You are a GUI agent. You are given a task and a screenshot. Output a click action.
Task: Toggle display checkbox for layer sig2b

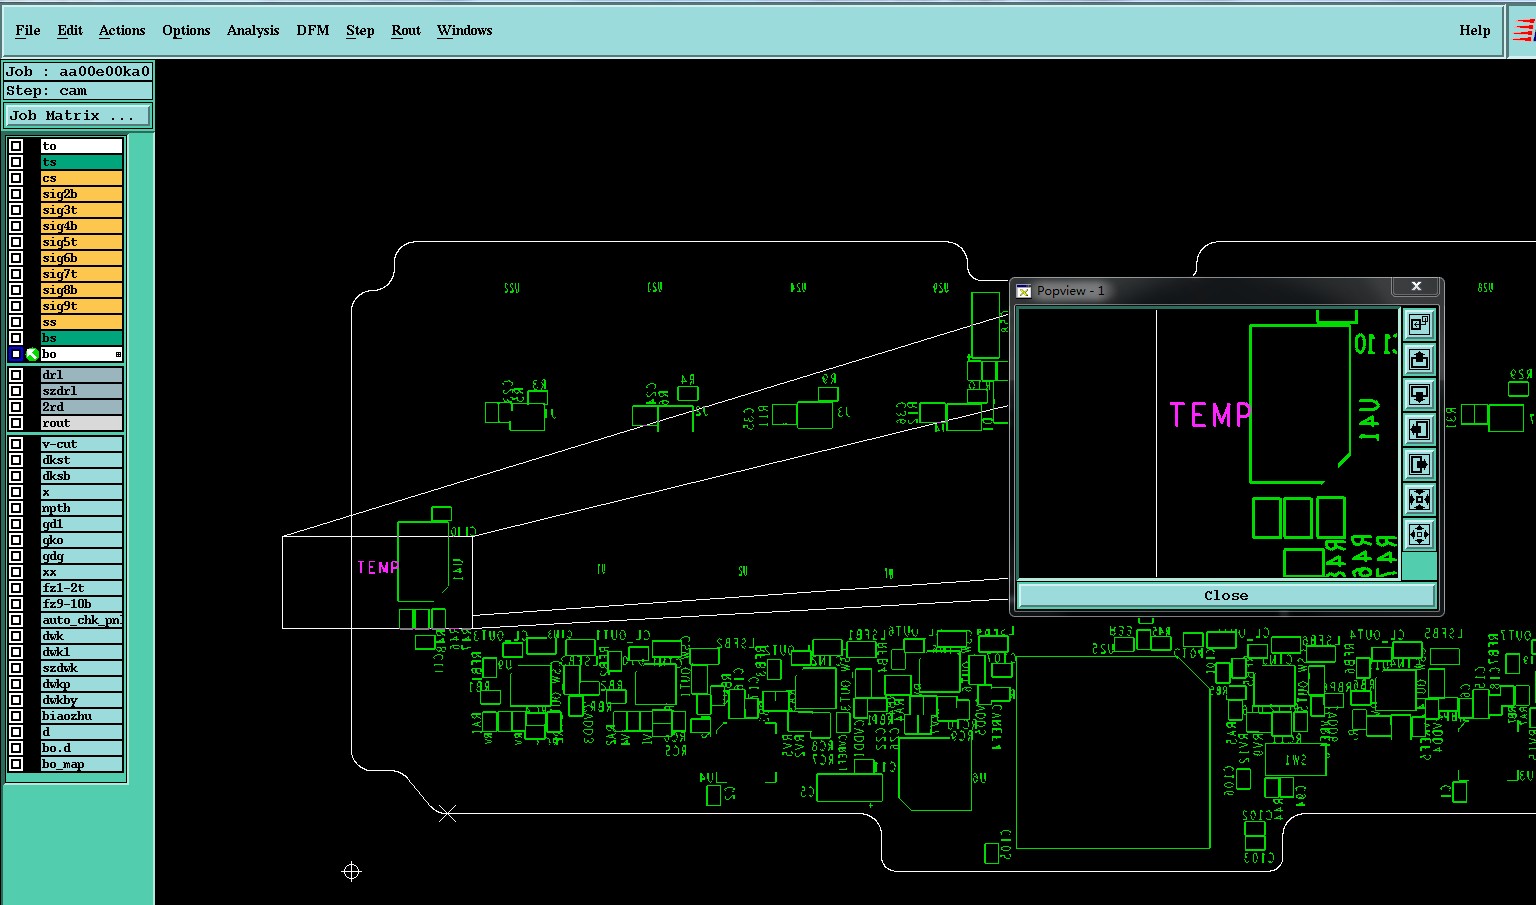click(16, 194)
